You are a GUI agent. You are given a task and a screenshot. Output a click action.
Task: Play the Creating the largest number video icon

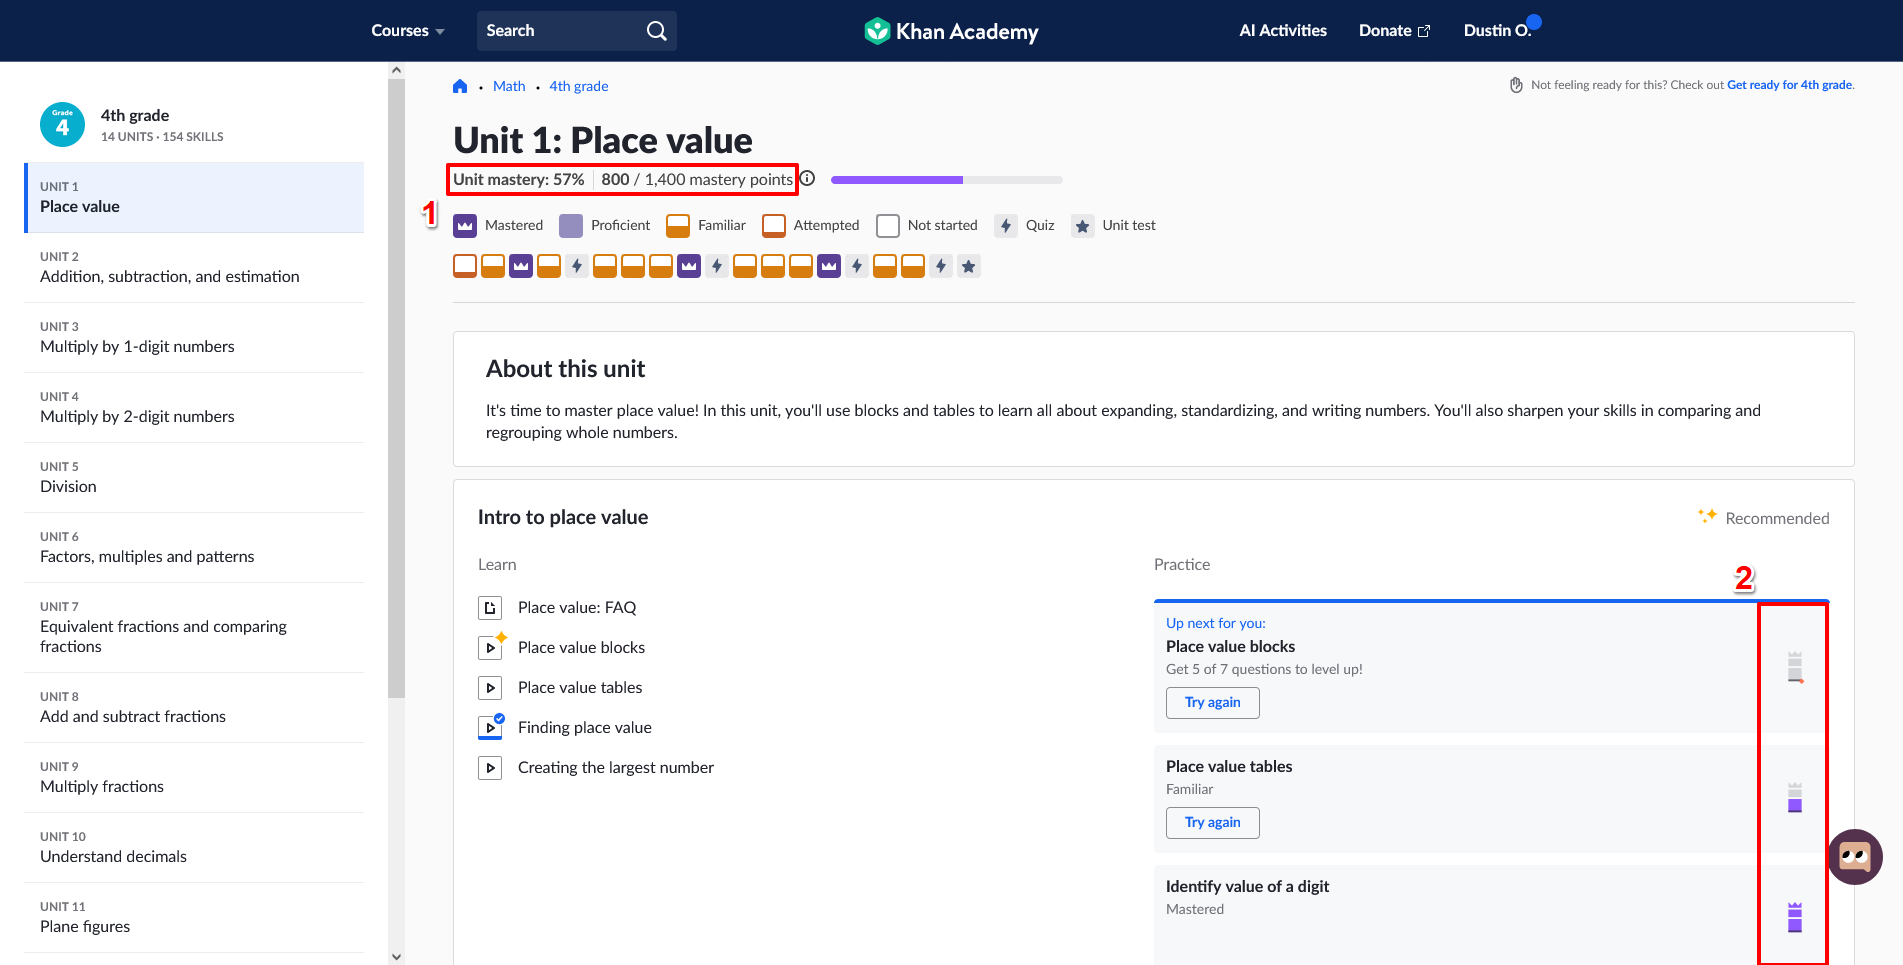(490, 768)
